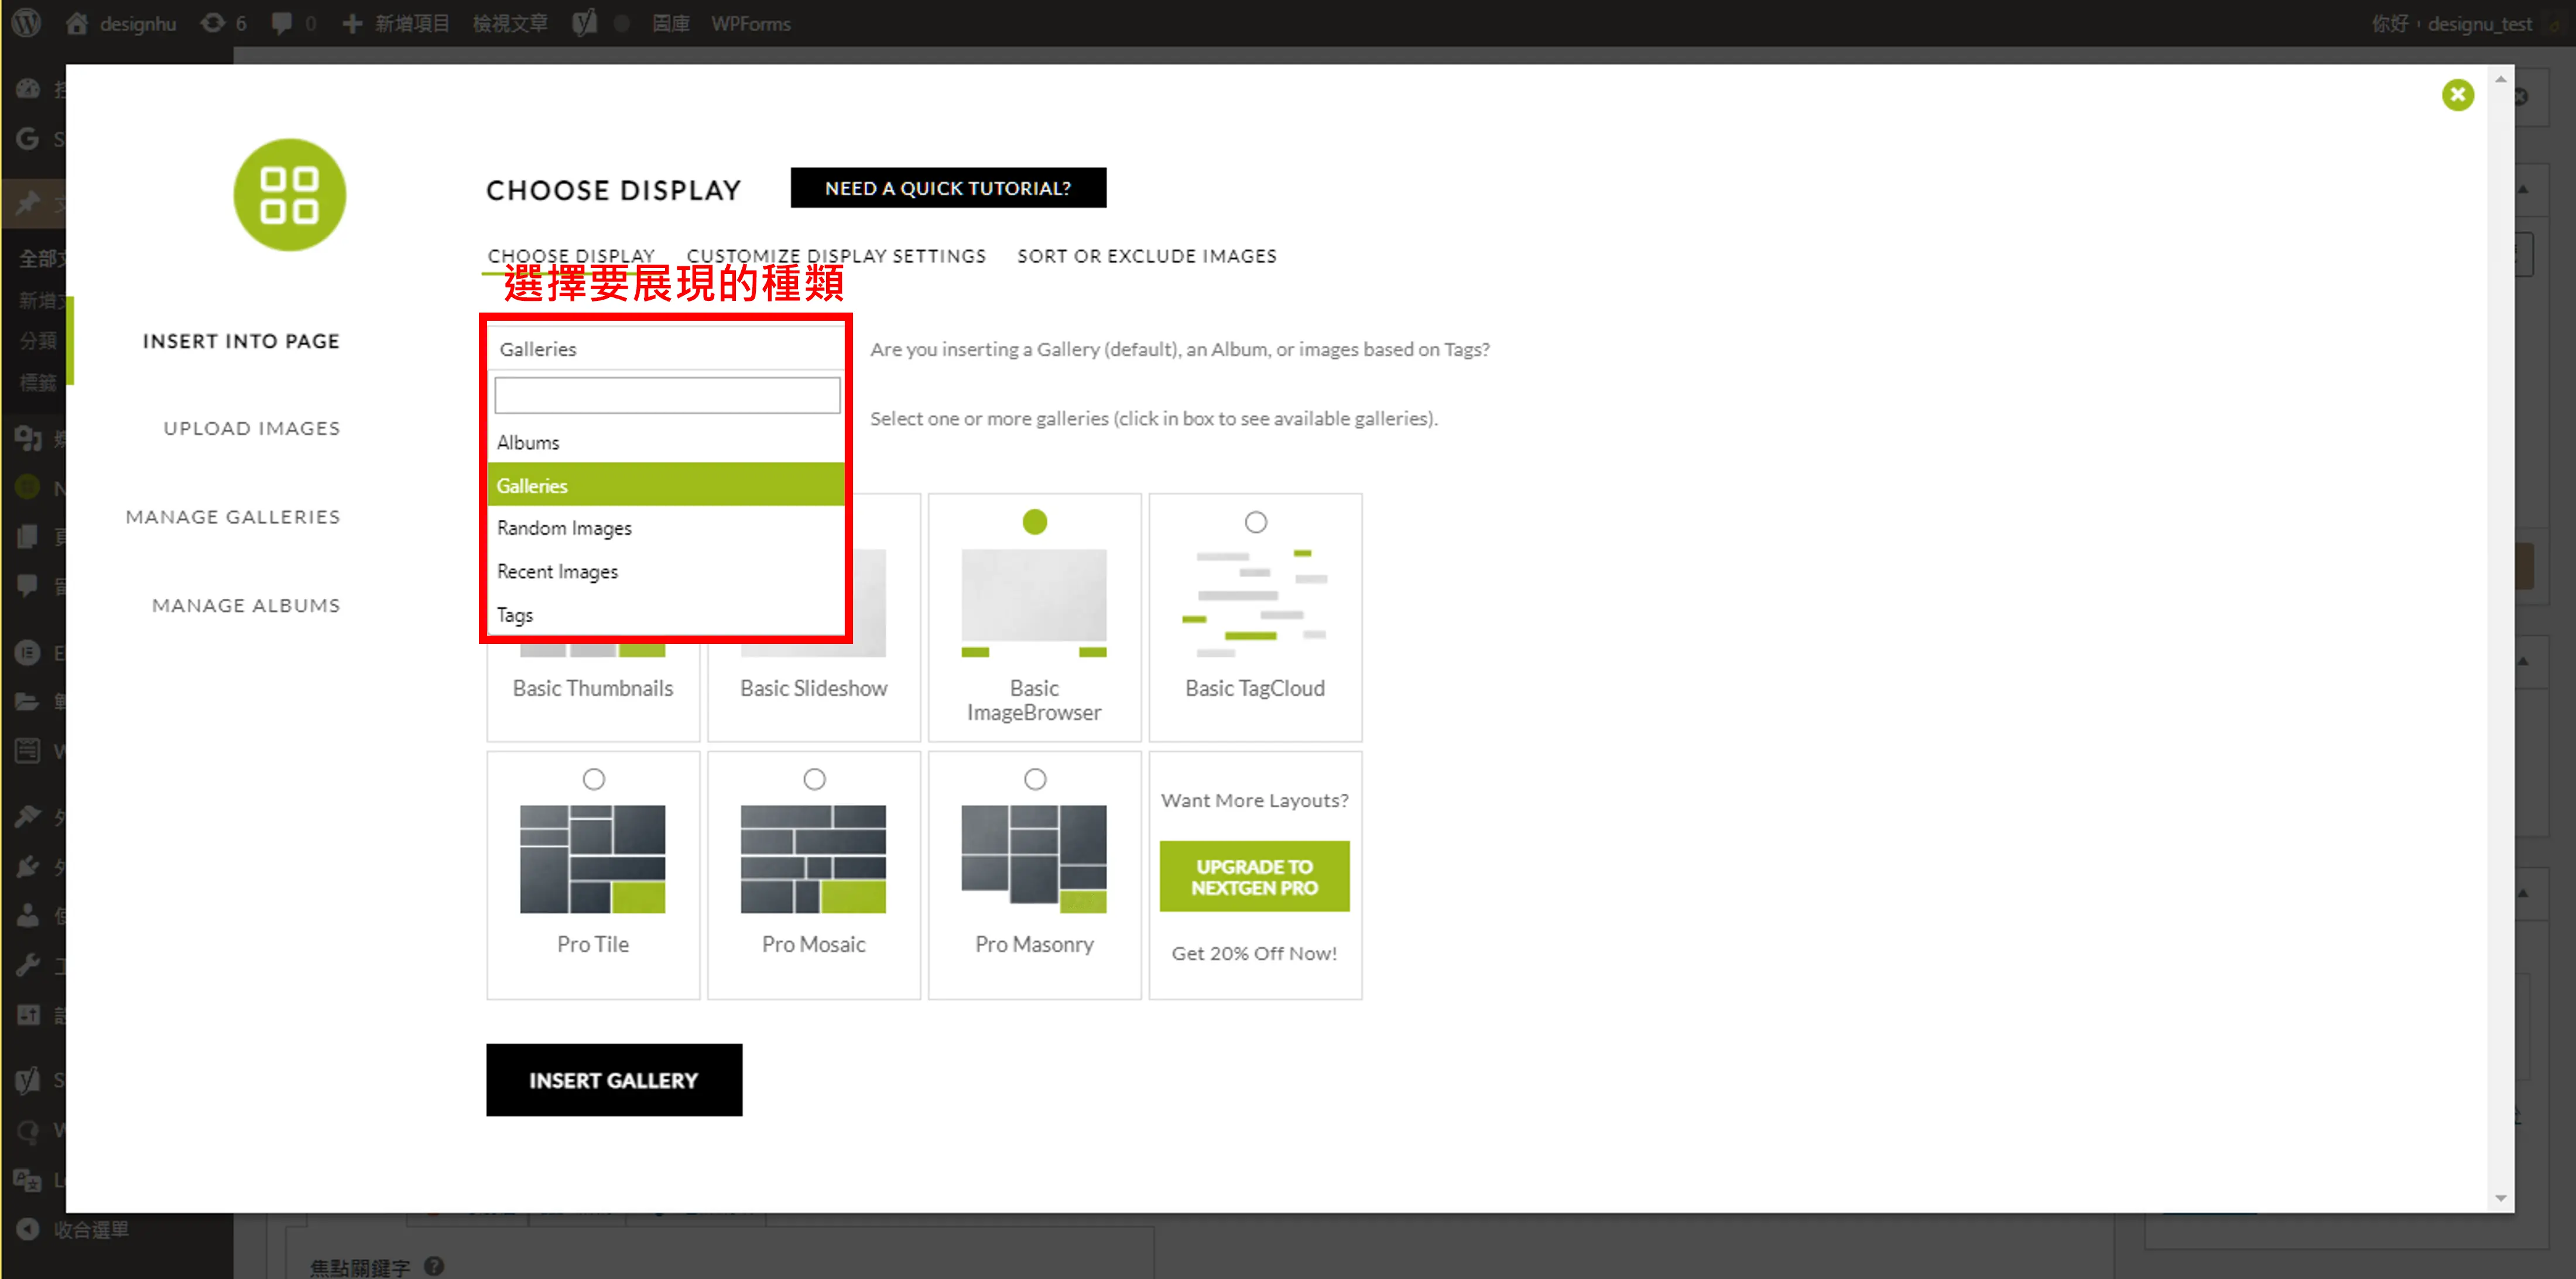This screenshot has height=1279, width=2576.
Task: Close the gallery modal with green X
Action: pos(2457,95)
